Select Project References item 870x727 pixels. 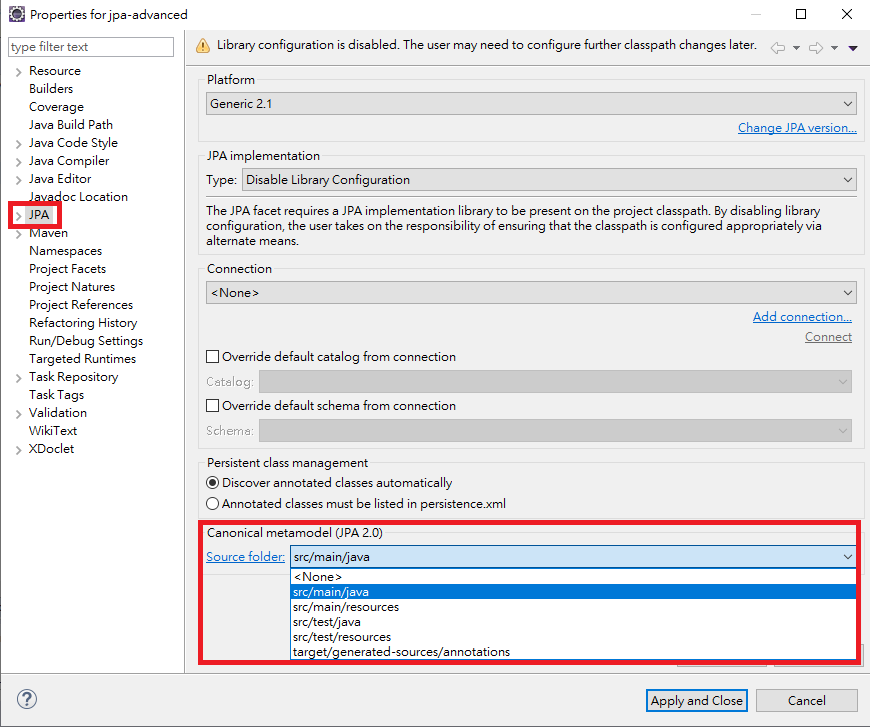click(81, 305)
